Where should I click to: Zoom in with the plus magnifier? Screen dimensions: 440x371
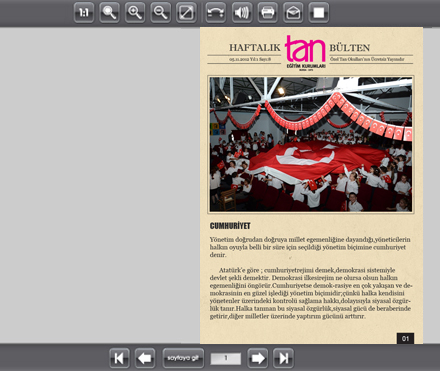(135, 13)
